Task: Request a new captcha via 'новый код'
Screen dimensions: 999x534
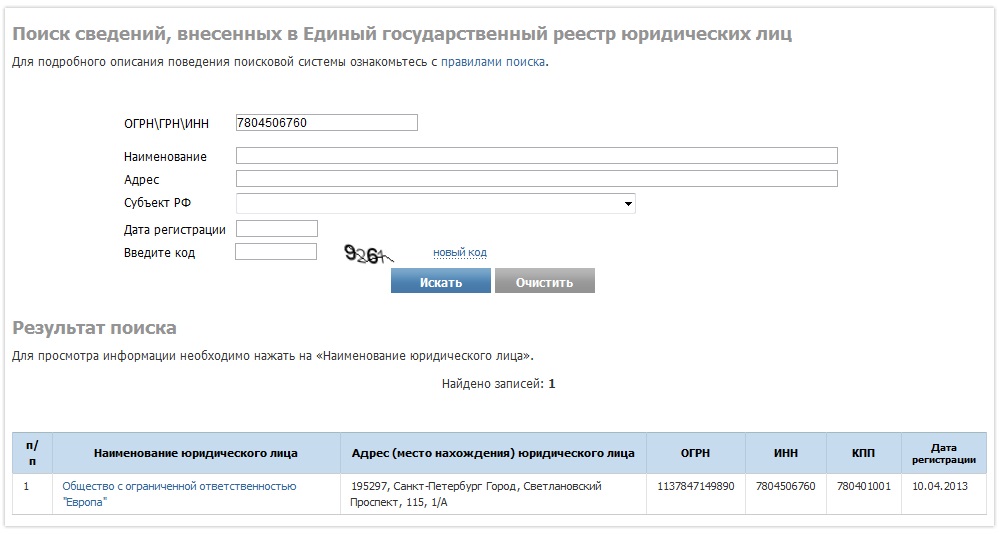Action: 459,253
